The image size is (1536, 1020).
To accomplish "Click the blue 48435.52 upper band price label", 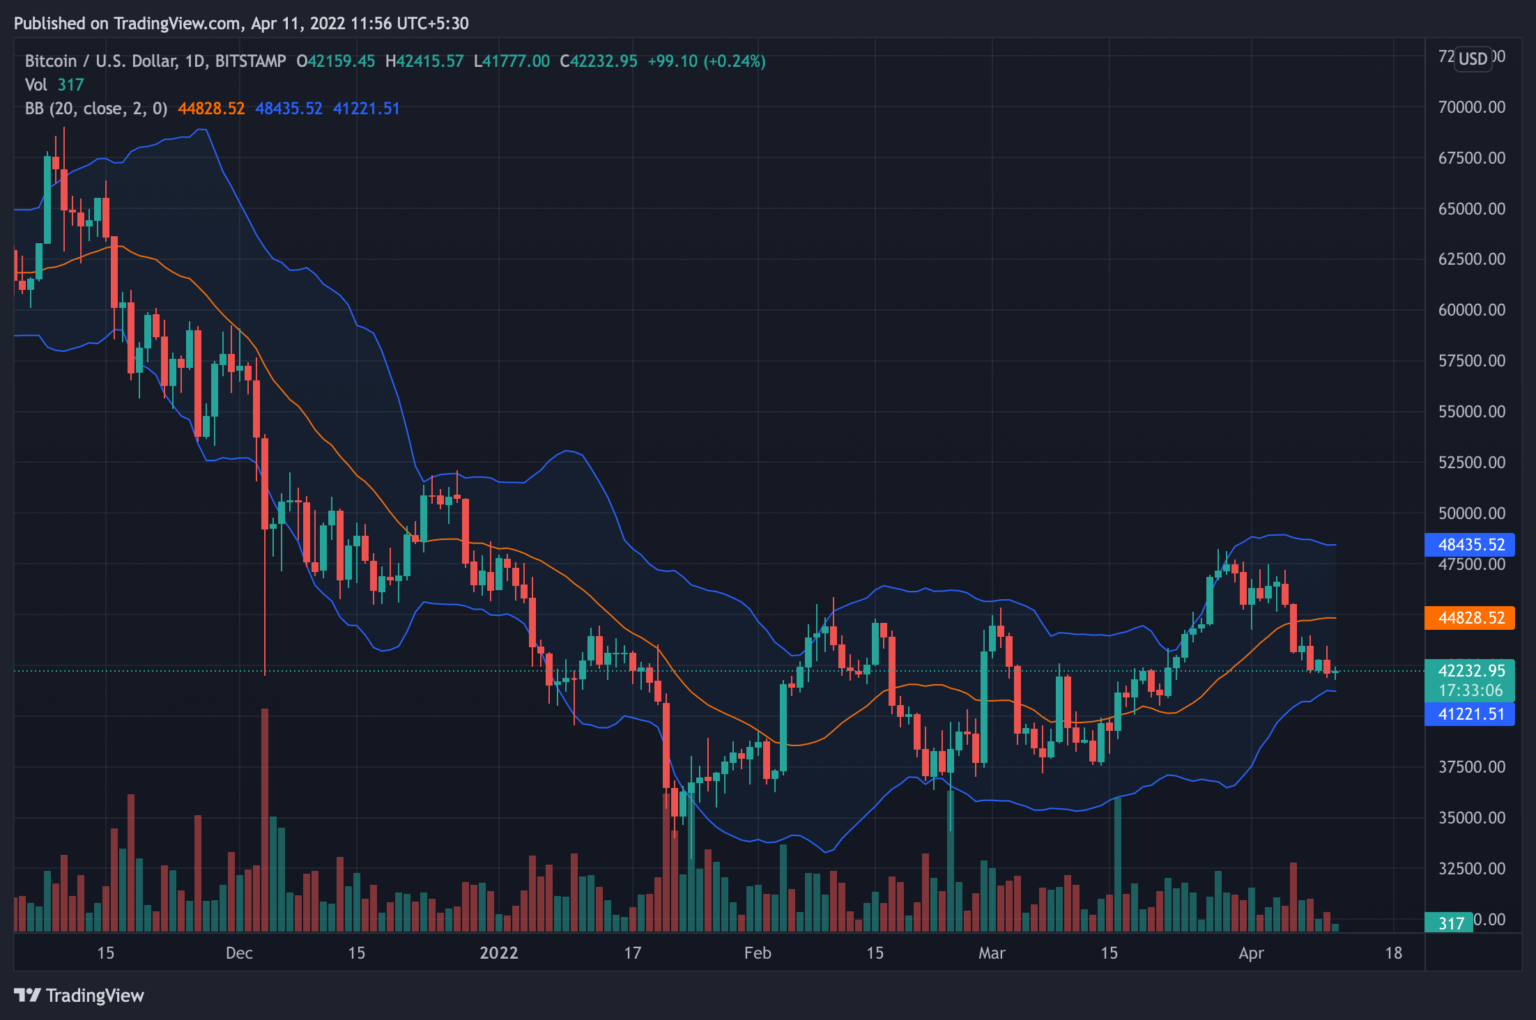I will 1469,545.
